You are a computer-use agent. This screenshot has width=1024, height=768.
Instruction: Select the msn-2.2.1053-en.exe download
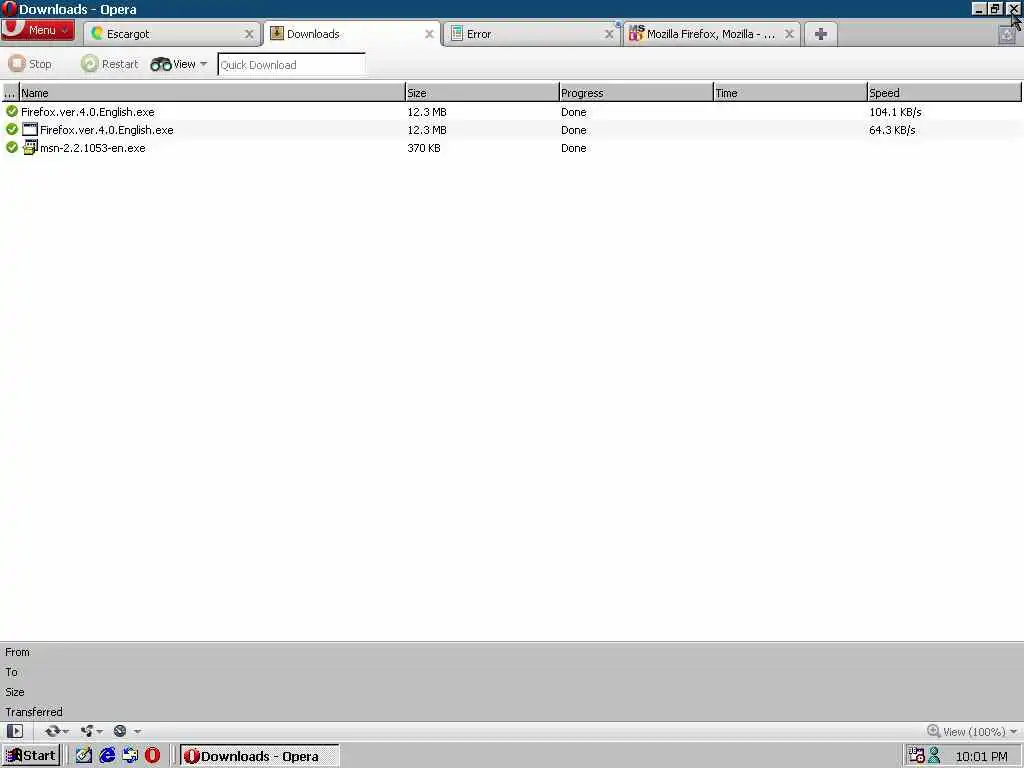point(512,148)
